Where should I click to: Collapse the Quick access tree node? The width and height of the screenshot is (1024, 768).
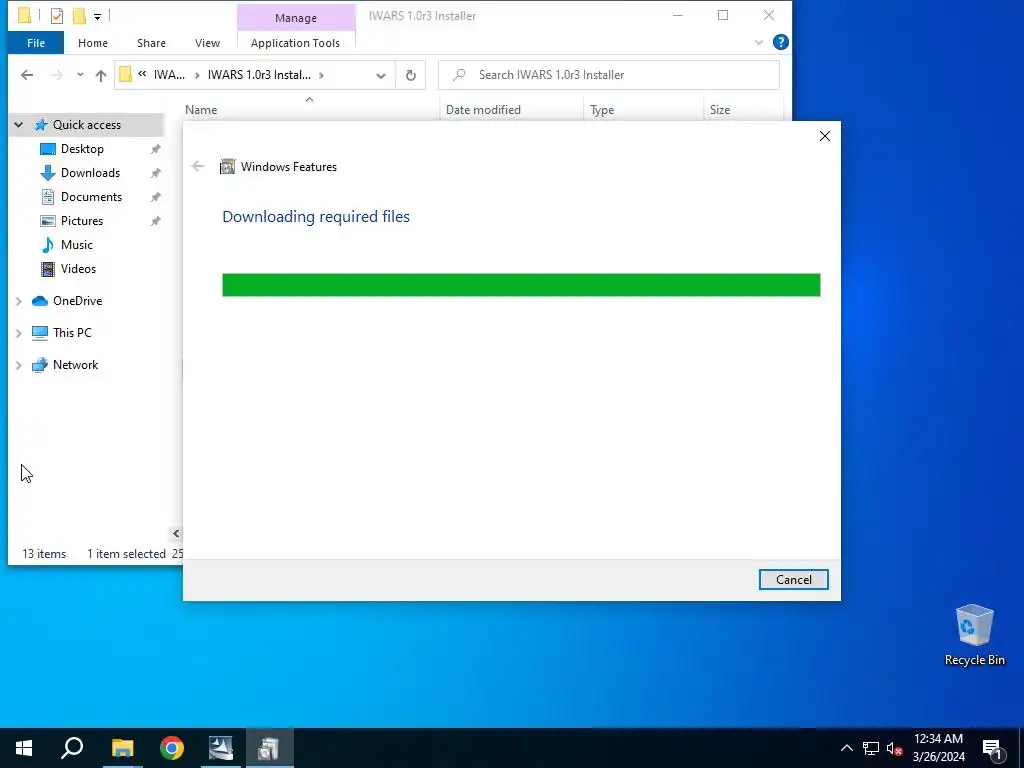(19, 125)
